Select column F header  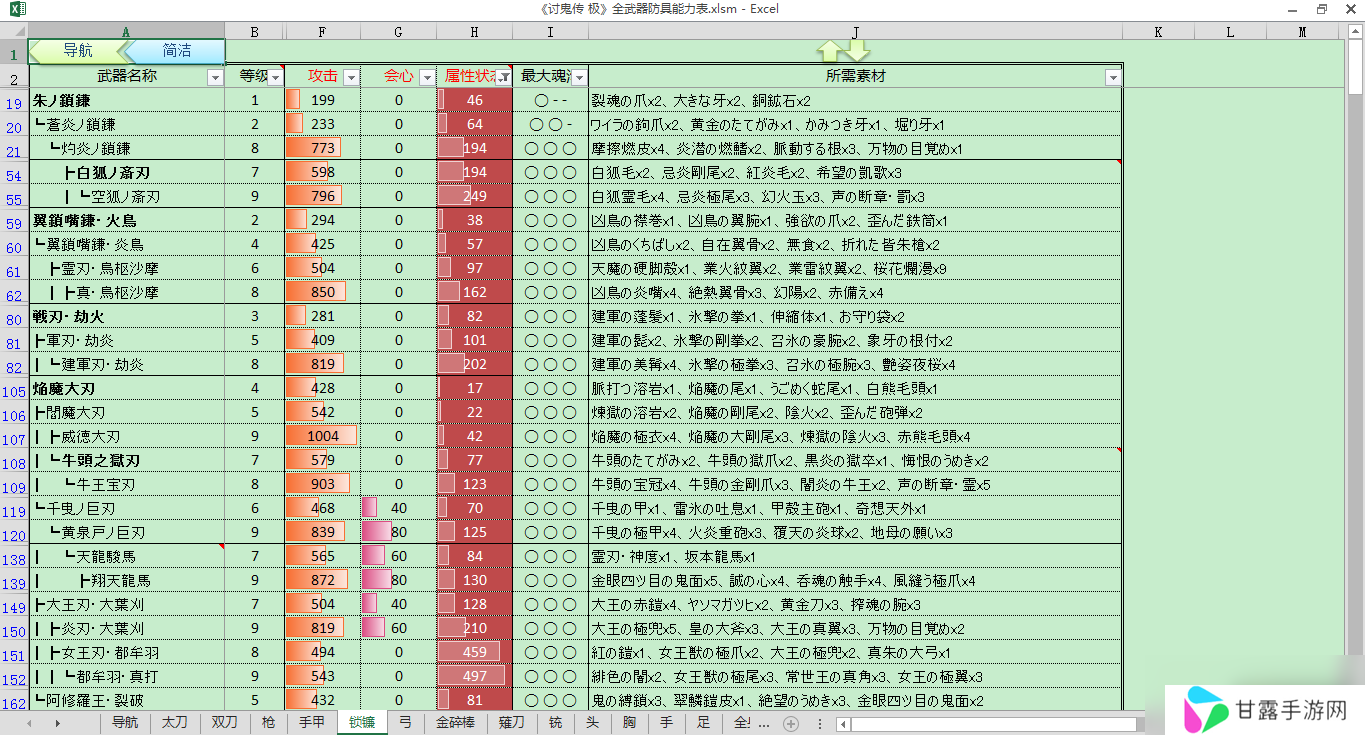click(323, 32)
